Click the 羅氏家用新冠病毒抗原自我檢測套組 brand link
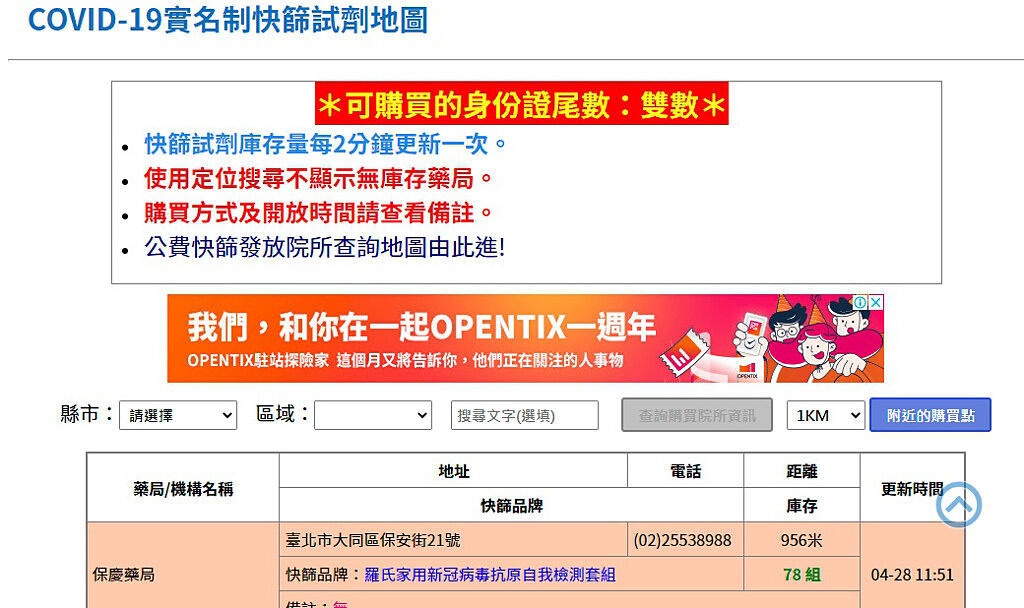1024x608 pixels. (x=489, y=575)
